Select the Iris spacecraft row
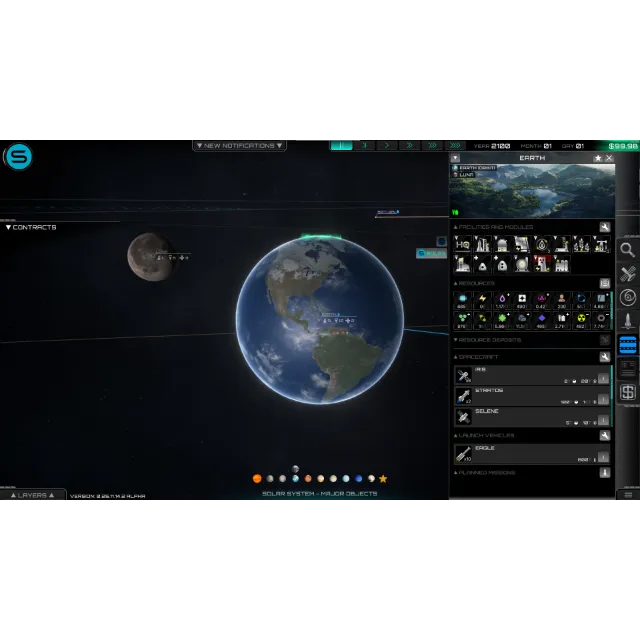 (532, 375)
